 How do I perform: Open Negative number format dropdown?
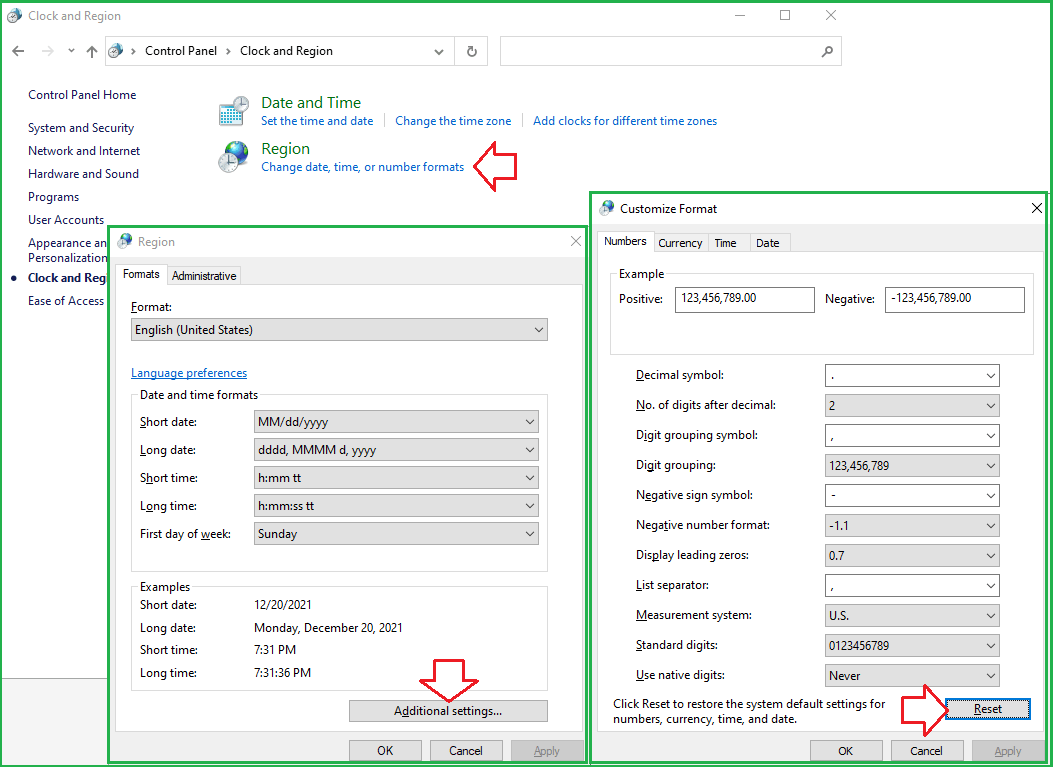point(912,526)
